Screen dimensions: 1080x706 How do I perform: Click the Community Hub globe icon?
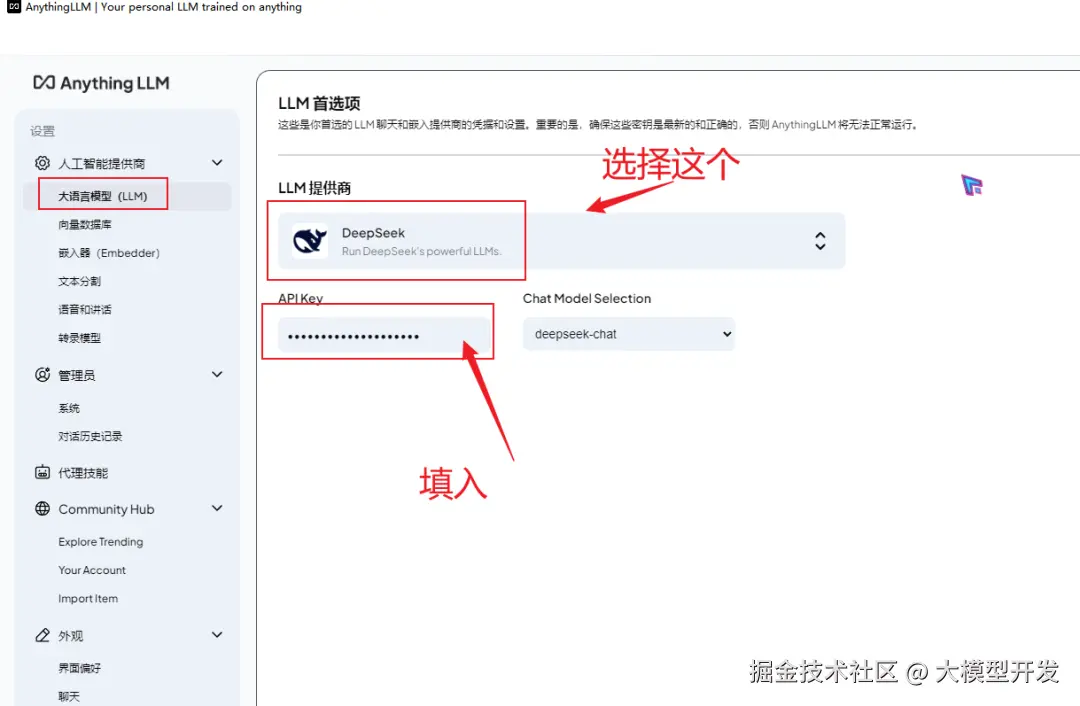[42, 508]
